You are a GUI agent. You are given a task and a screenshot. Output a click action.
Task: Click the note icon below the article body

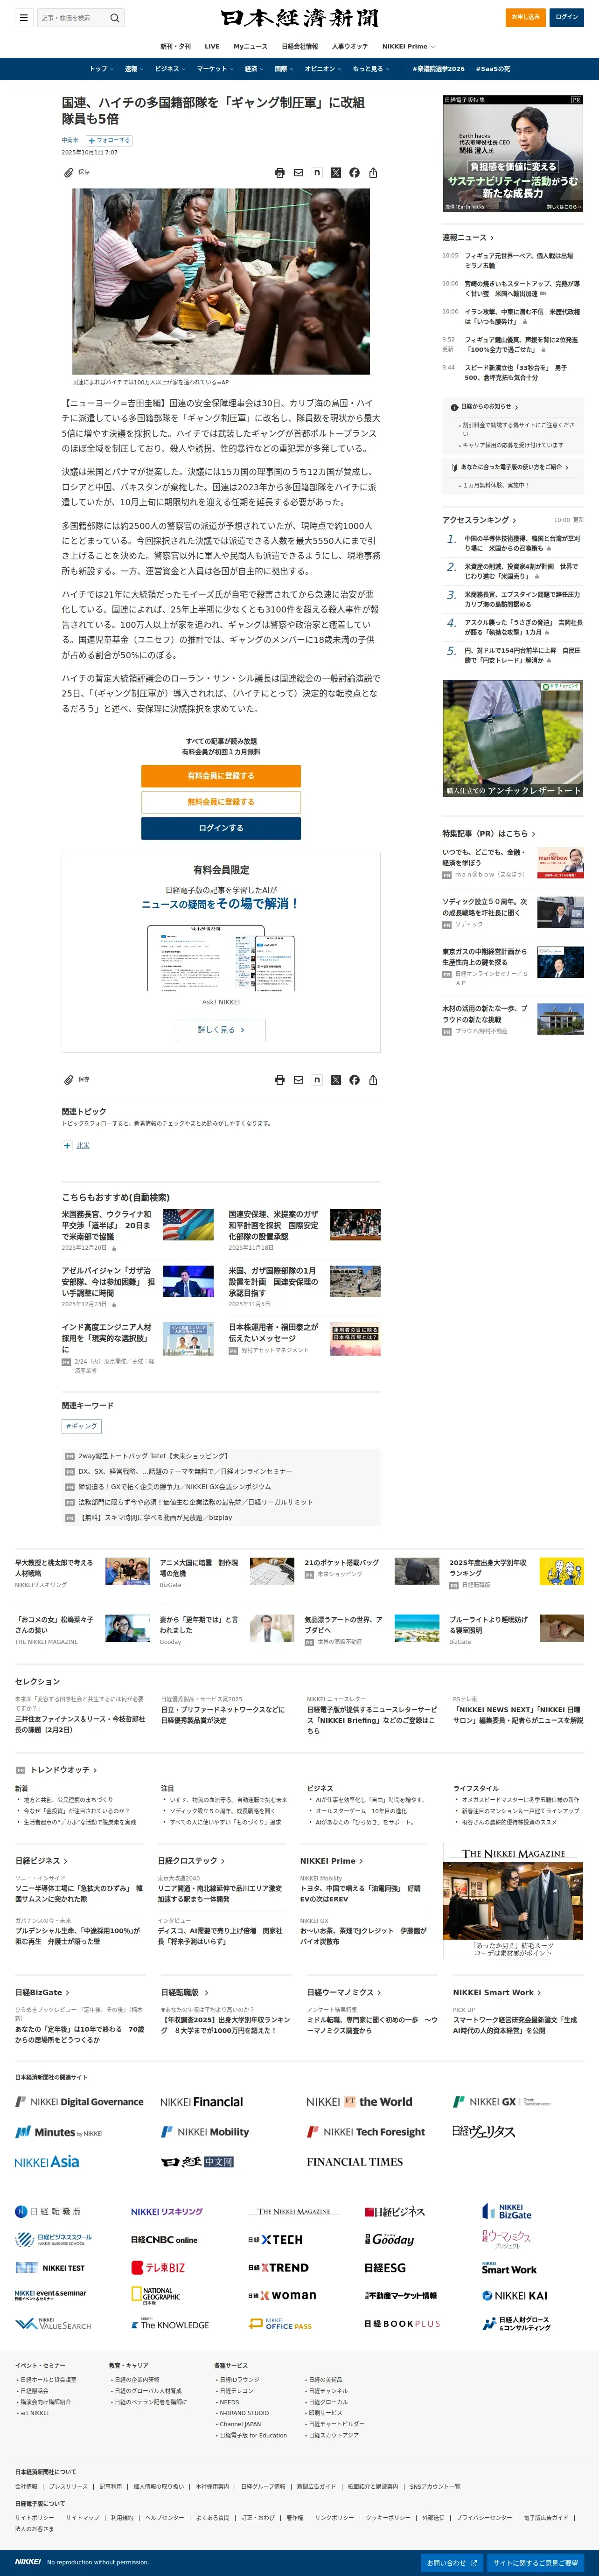[x=317, y=1080]
